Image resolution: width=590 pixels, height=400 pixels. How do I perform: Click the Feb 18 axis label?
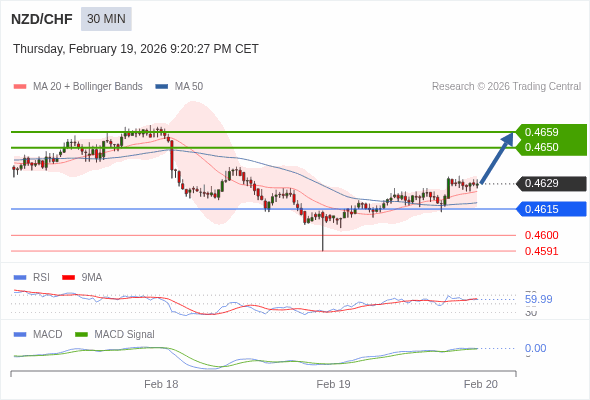point(161,384)
